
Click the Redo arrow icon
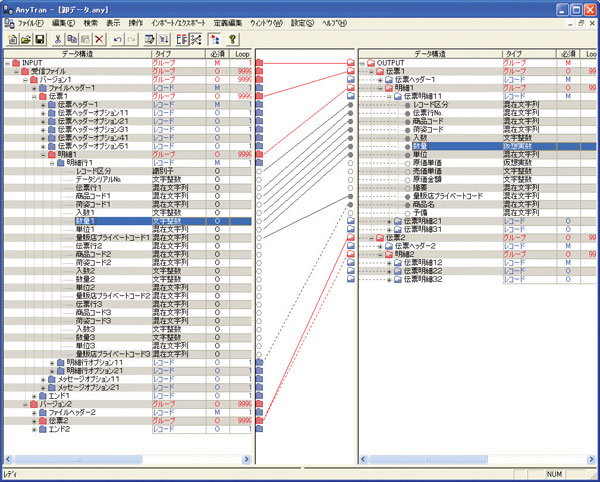[x=131, y=39]
